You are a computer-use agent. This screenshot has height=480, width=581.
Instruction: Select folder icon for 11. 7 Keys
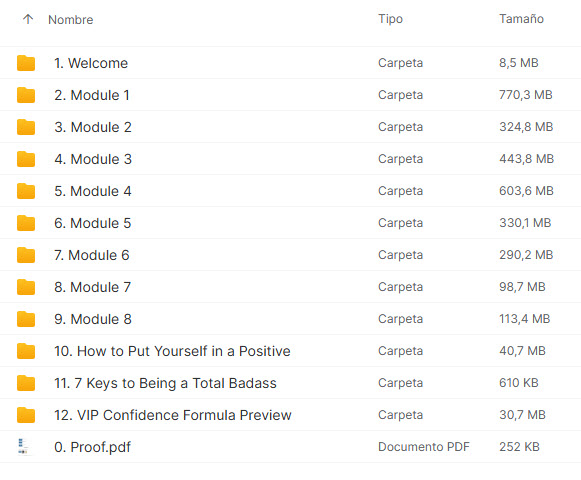click(26, 383)
